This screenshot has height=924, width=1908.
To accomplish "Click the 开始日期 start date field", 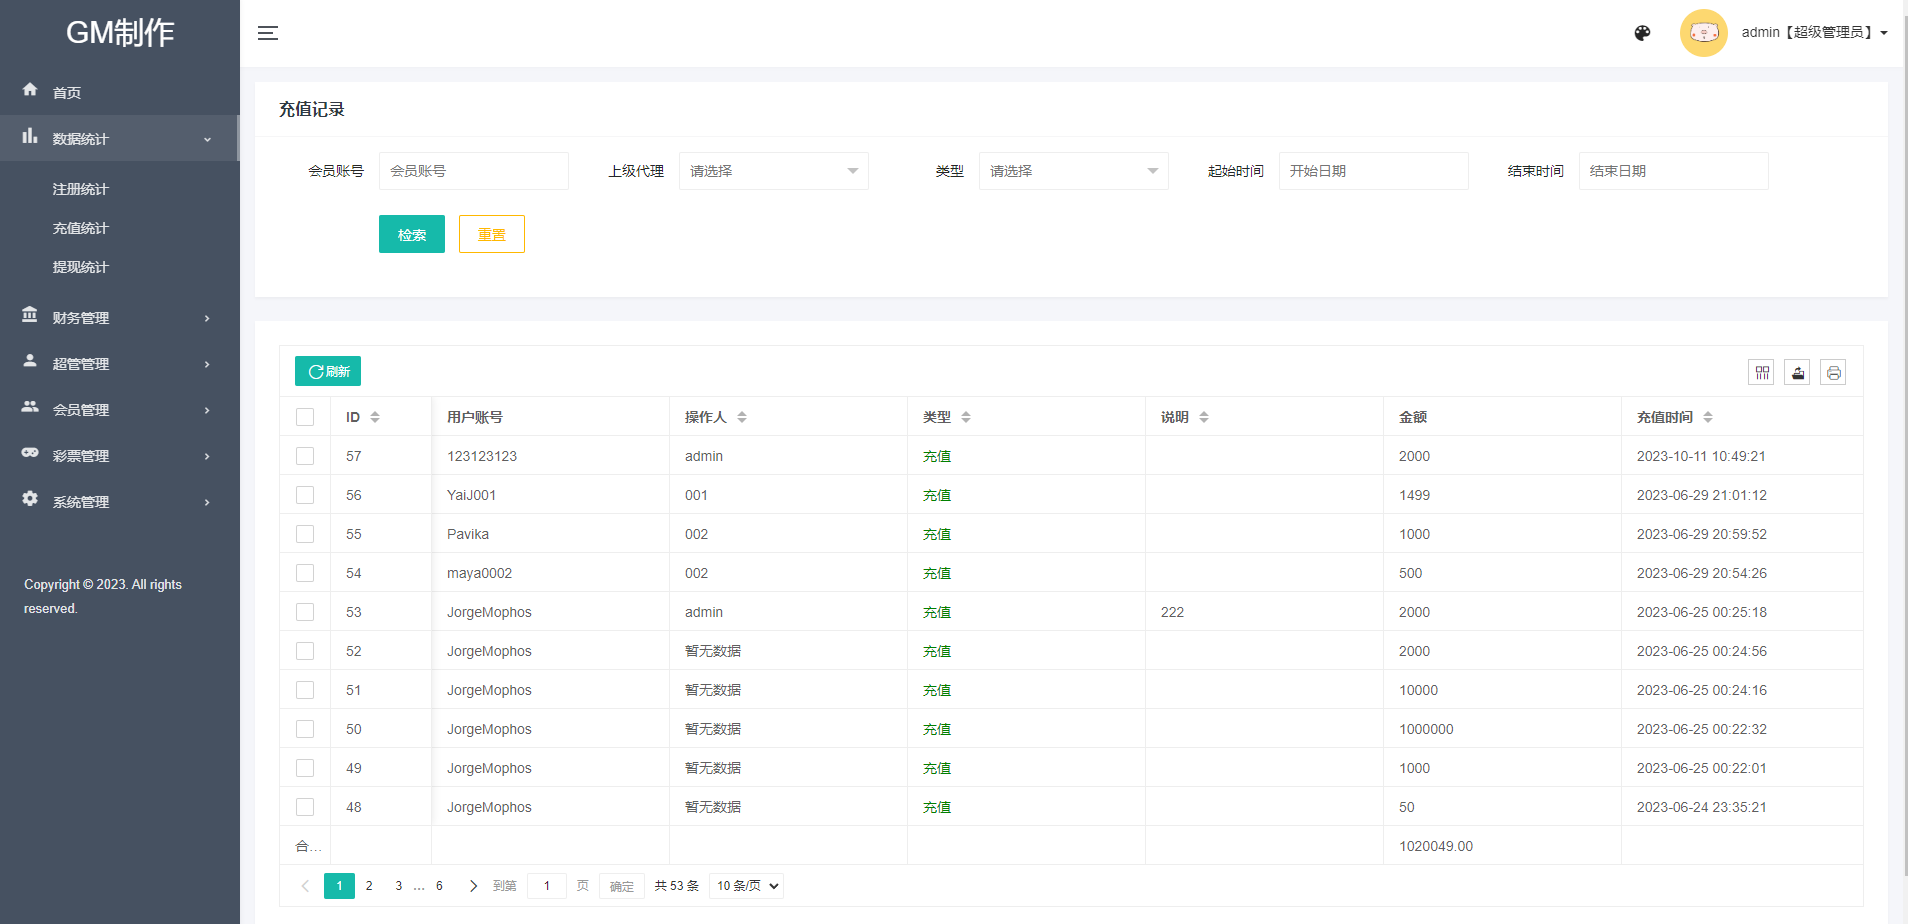I will click(x=1373, y=171).
